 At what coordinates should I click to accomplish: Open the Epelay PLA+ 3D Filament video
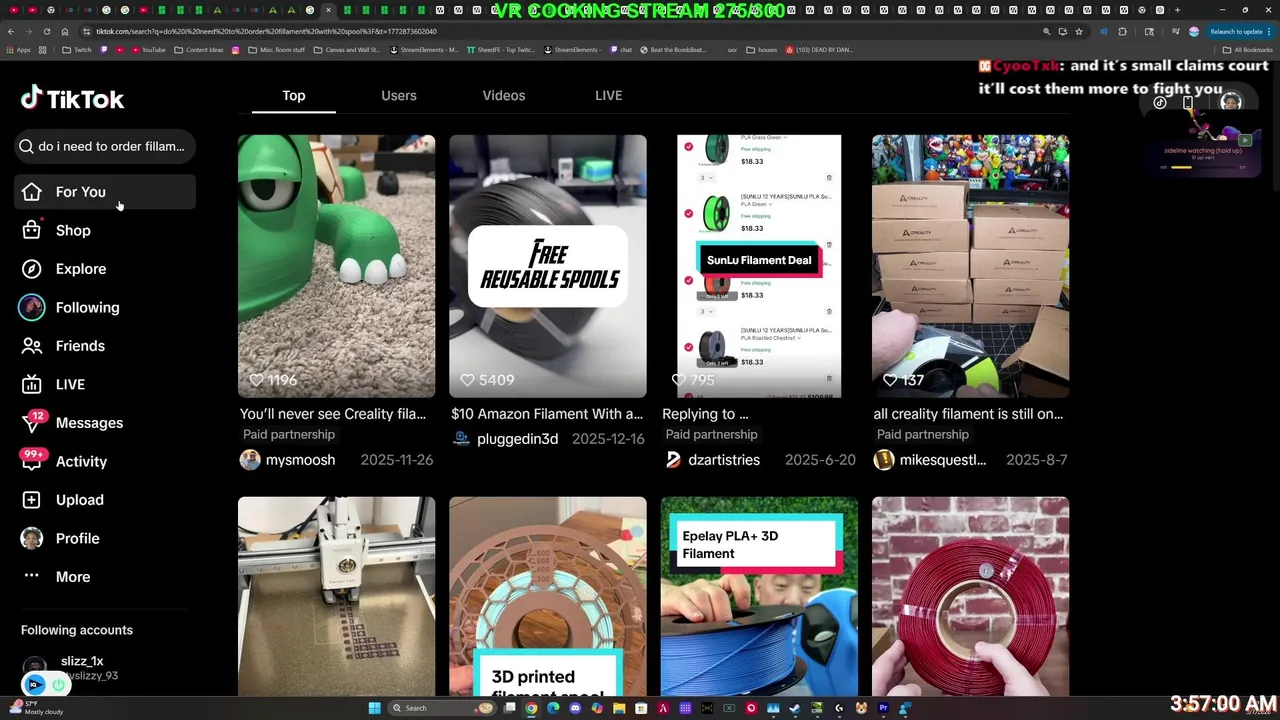759,596
